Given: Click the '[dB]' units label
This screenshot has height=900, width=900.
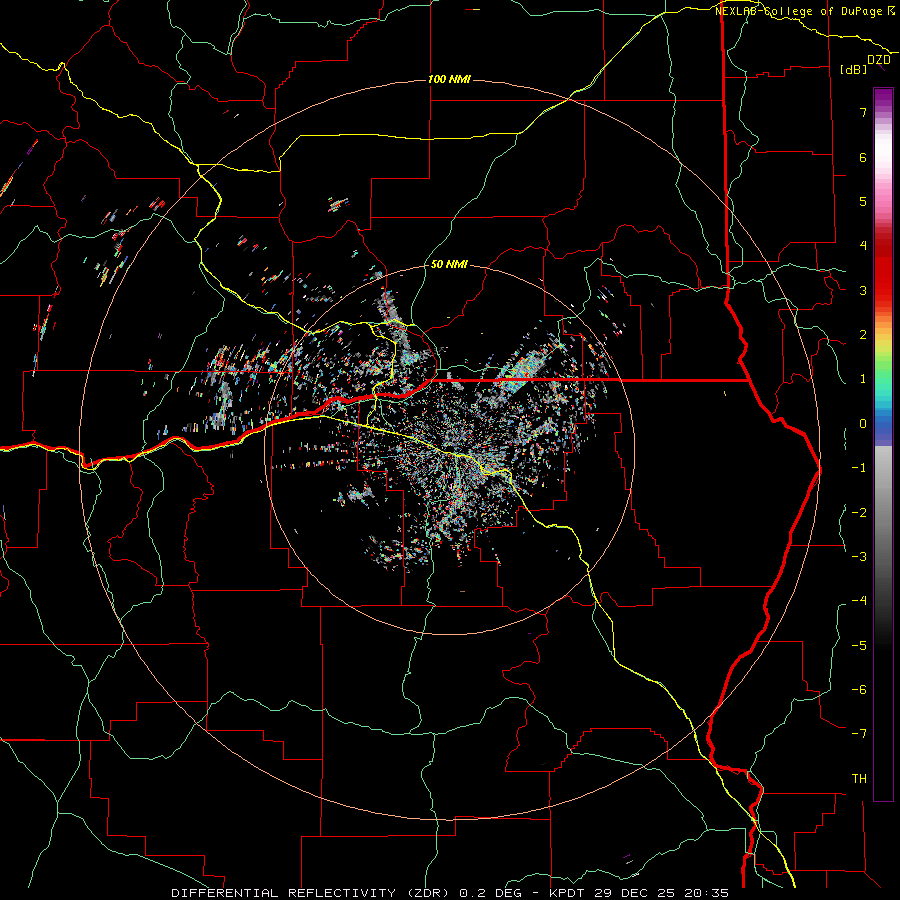Looking at the screenshot, I should (854, 69).
